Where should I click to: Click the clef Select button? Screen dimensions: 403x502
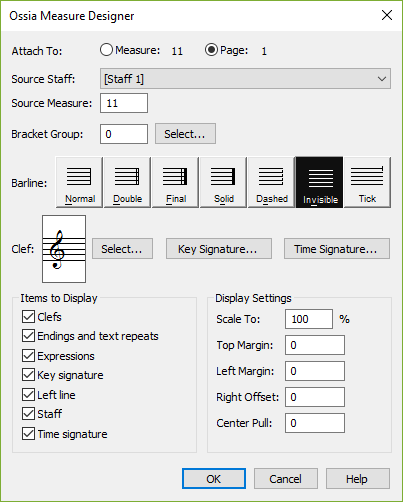[x=122, y=249]
